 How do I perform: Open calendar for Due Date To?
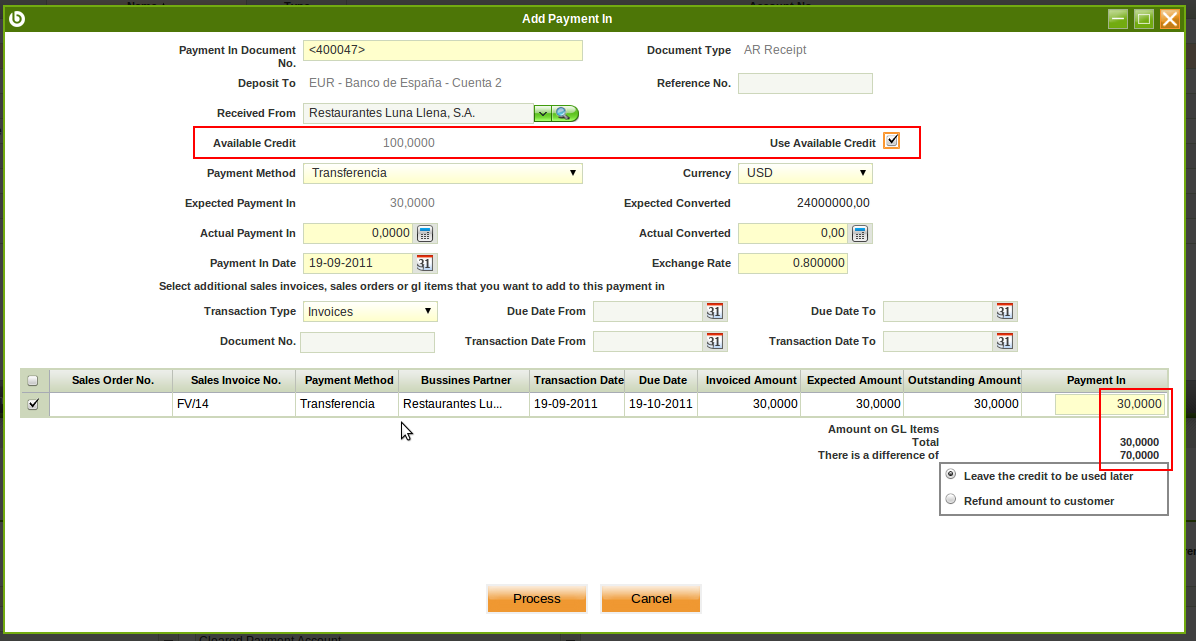[x=1004, y=312]
